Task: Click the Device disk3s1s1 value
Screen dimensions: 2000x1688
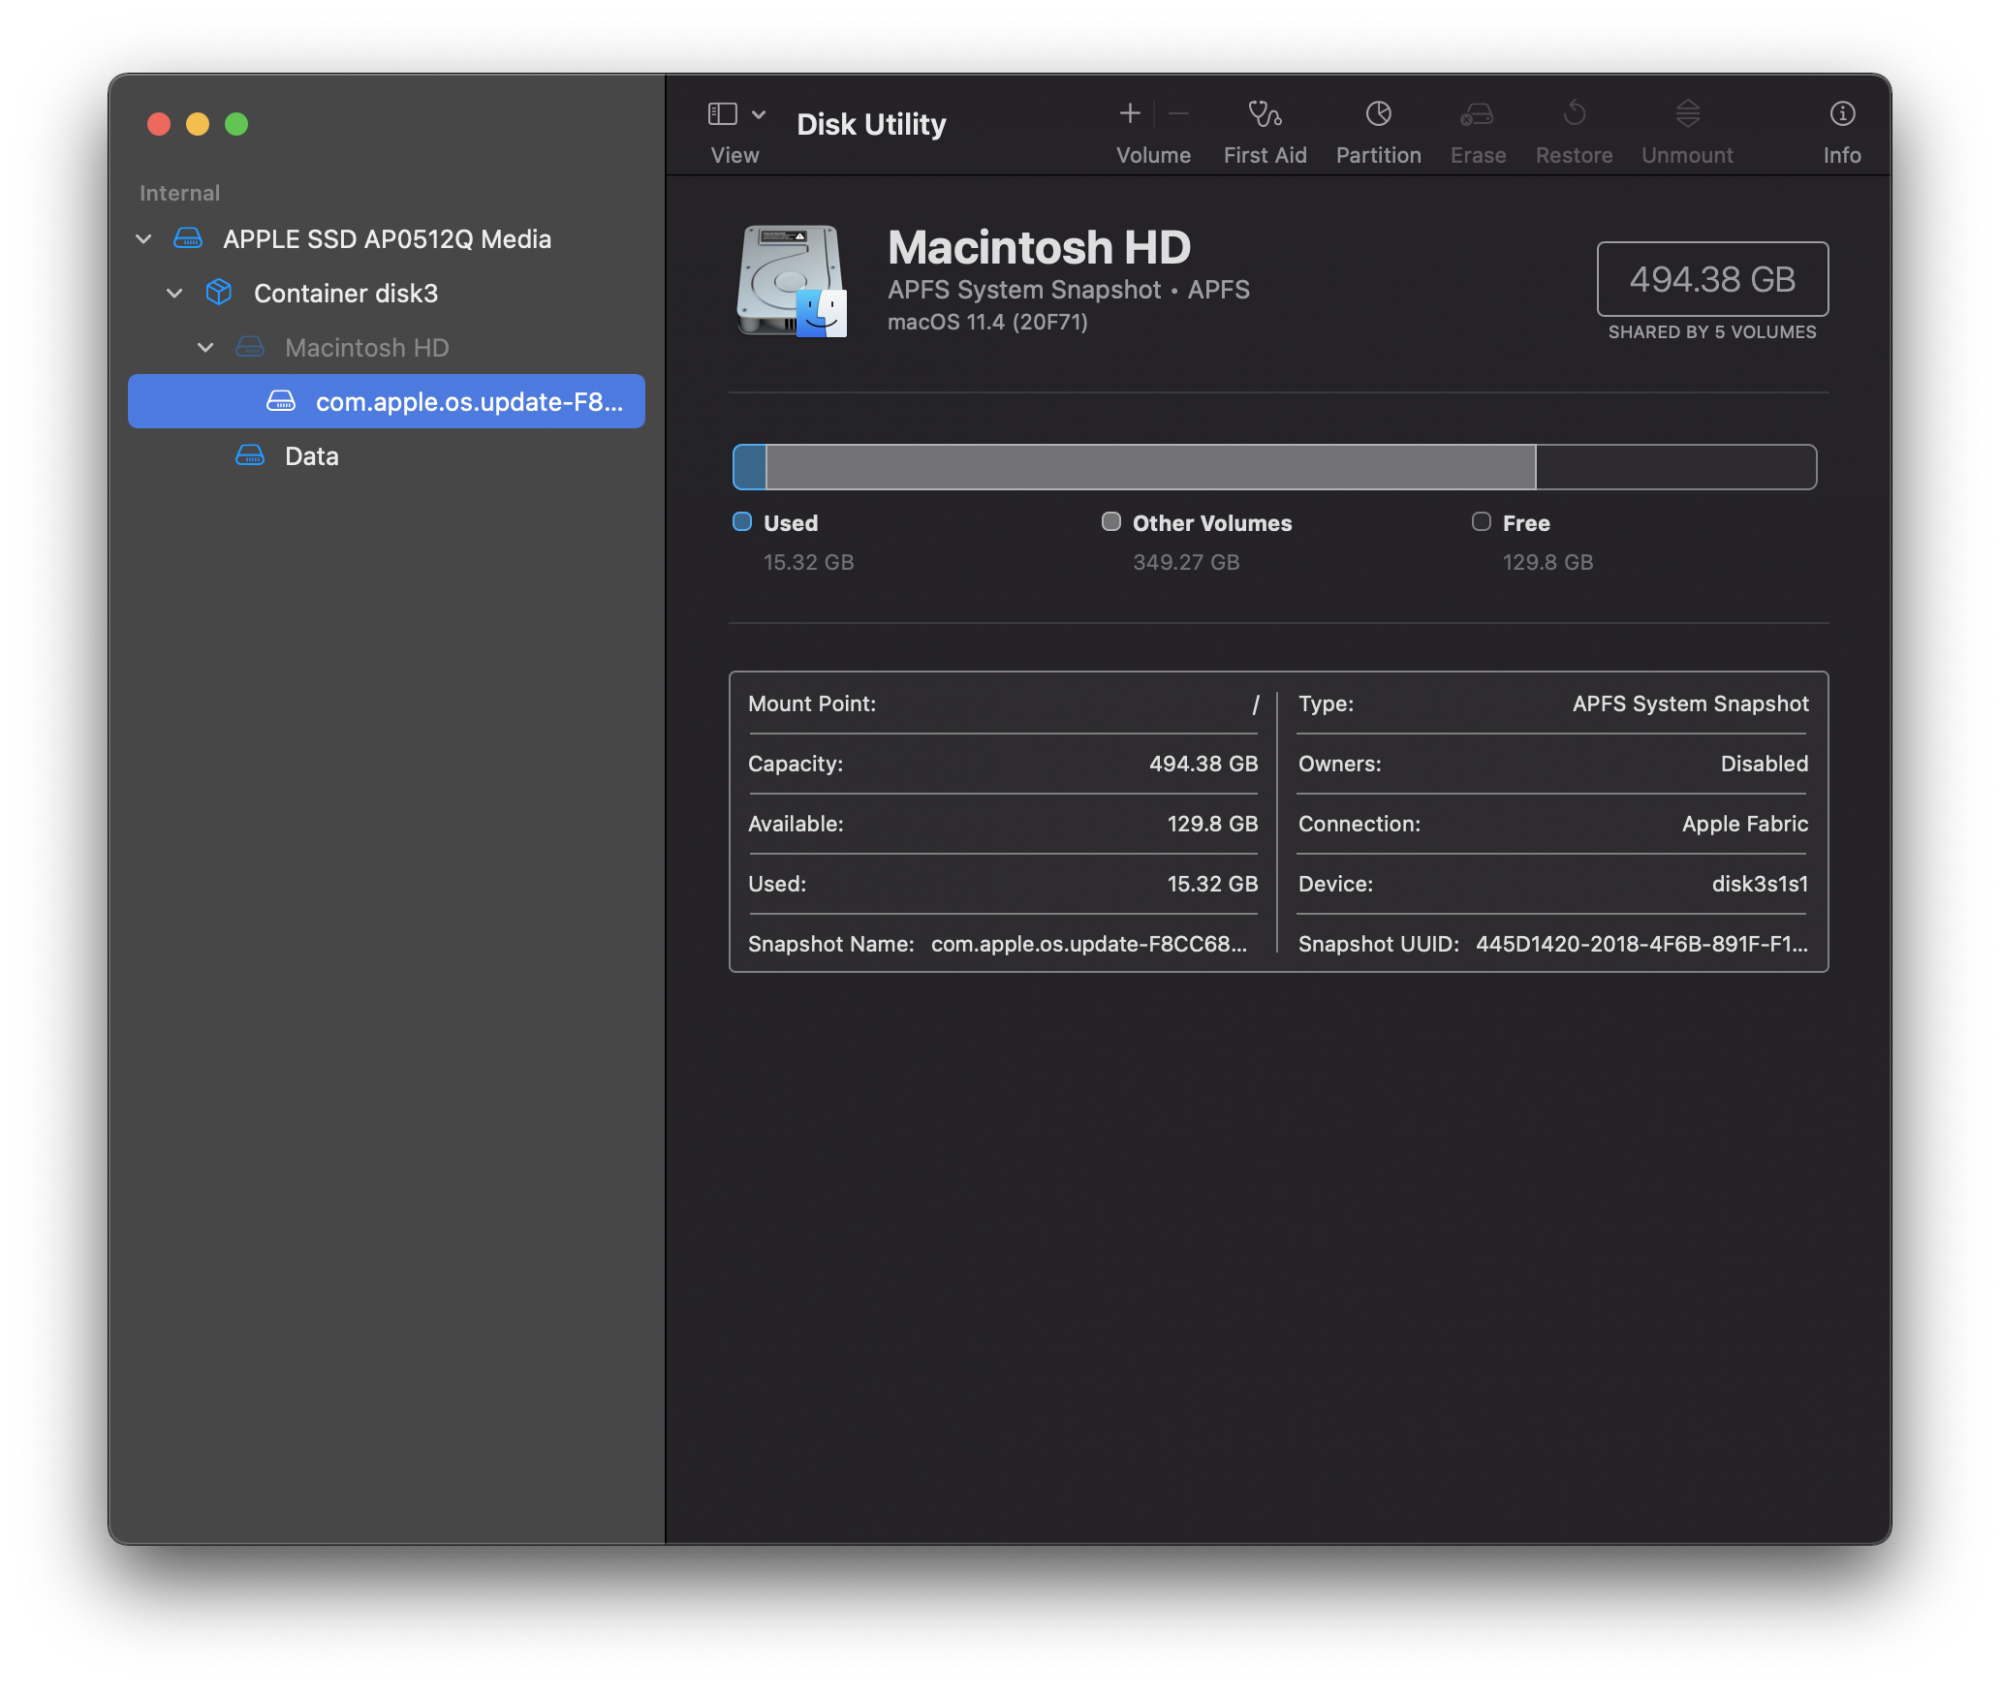Action: pos(1760,884)
